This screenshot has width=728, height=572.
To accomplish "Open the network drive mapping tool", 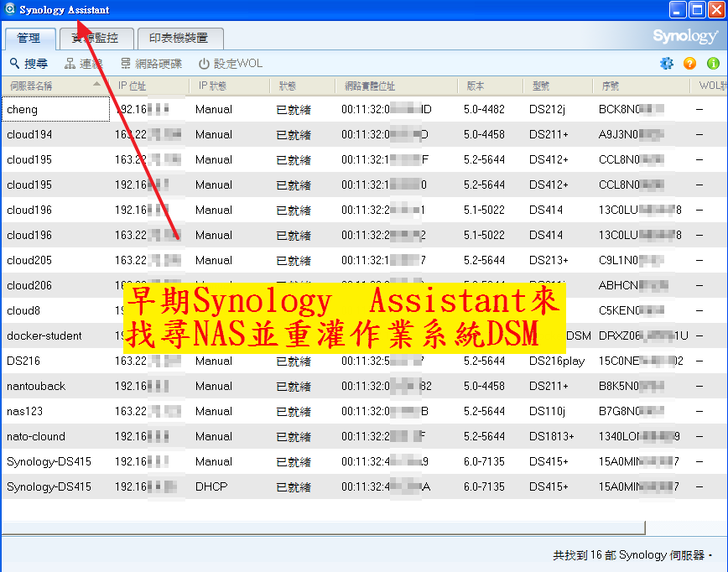I will pyautogui.click(x=151, y=64).
